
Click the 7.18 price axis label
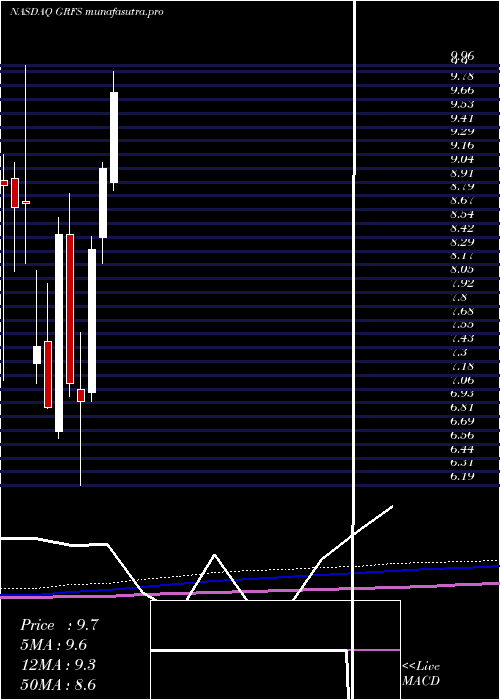[x=462, y=366]
